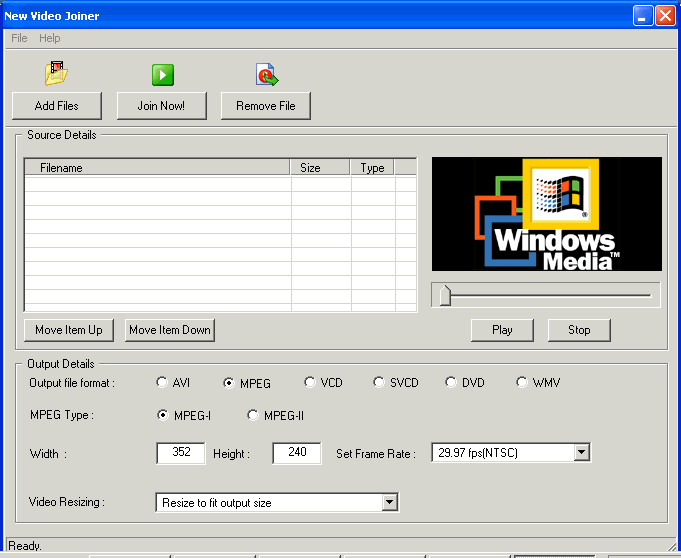Open the File menu
Screen dimensions: 681x558
tap(19, 38)
